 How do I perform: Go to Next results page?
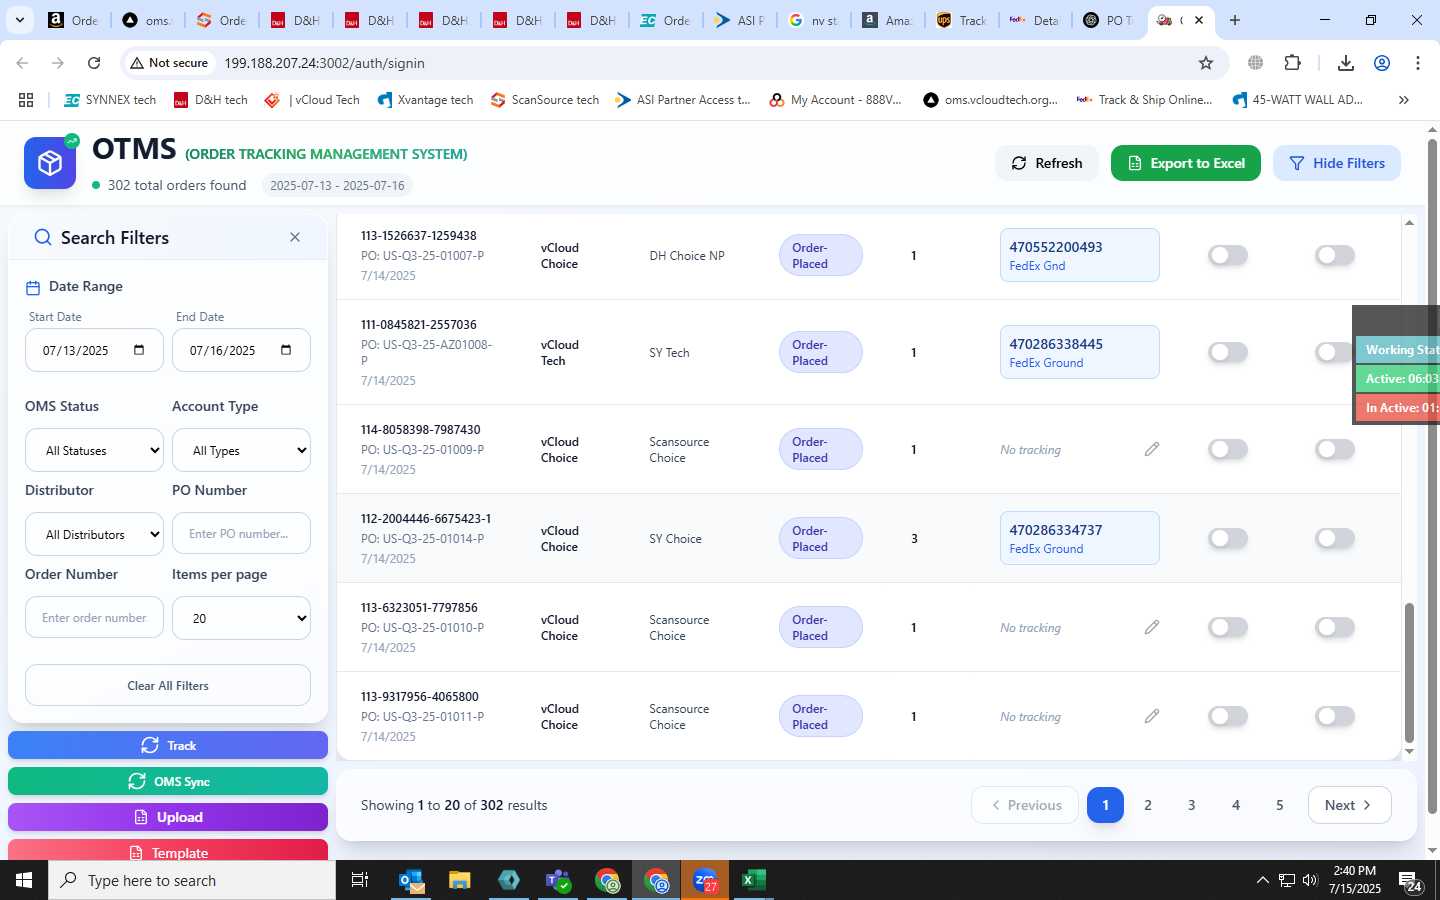[1349, 805]
